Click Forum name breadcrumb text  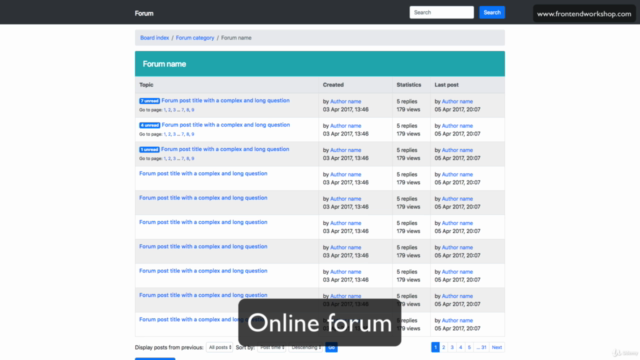click(236, 38)
